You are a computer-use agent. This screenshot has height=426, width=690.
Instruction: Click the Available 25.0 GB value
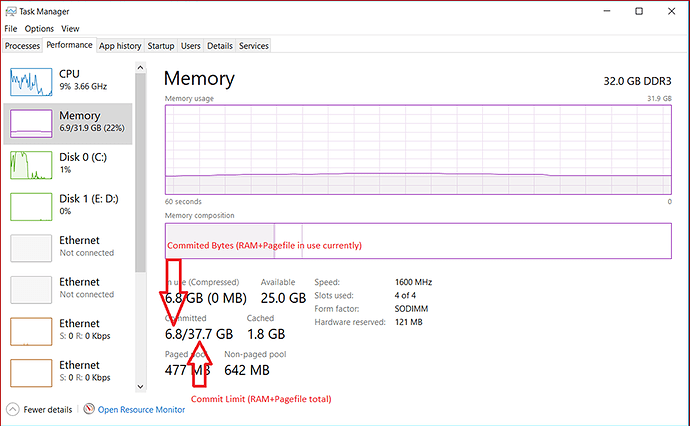pos(283,298)
